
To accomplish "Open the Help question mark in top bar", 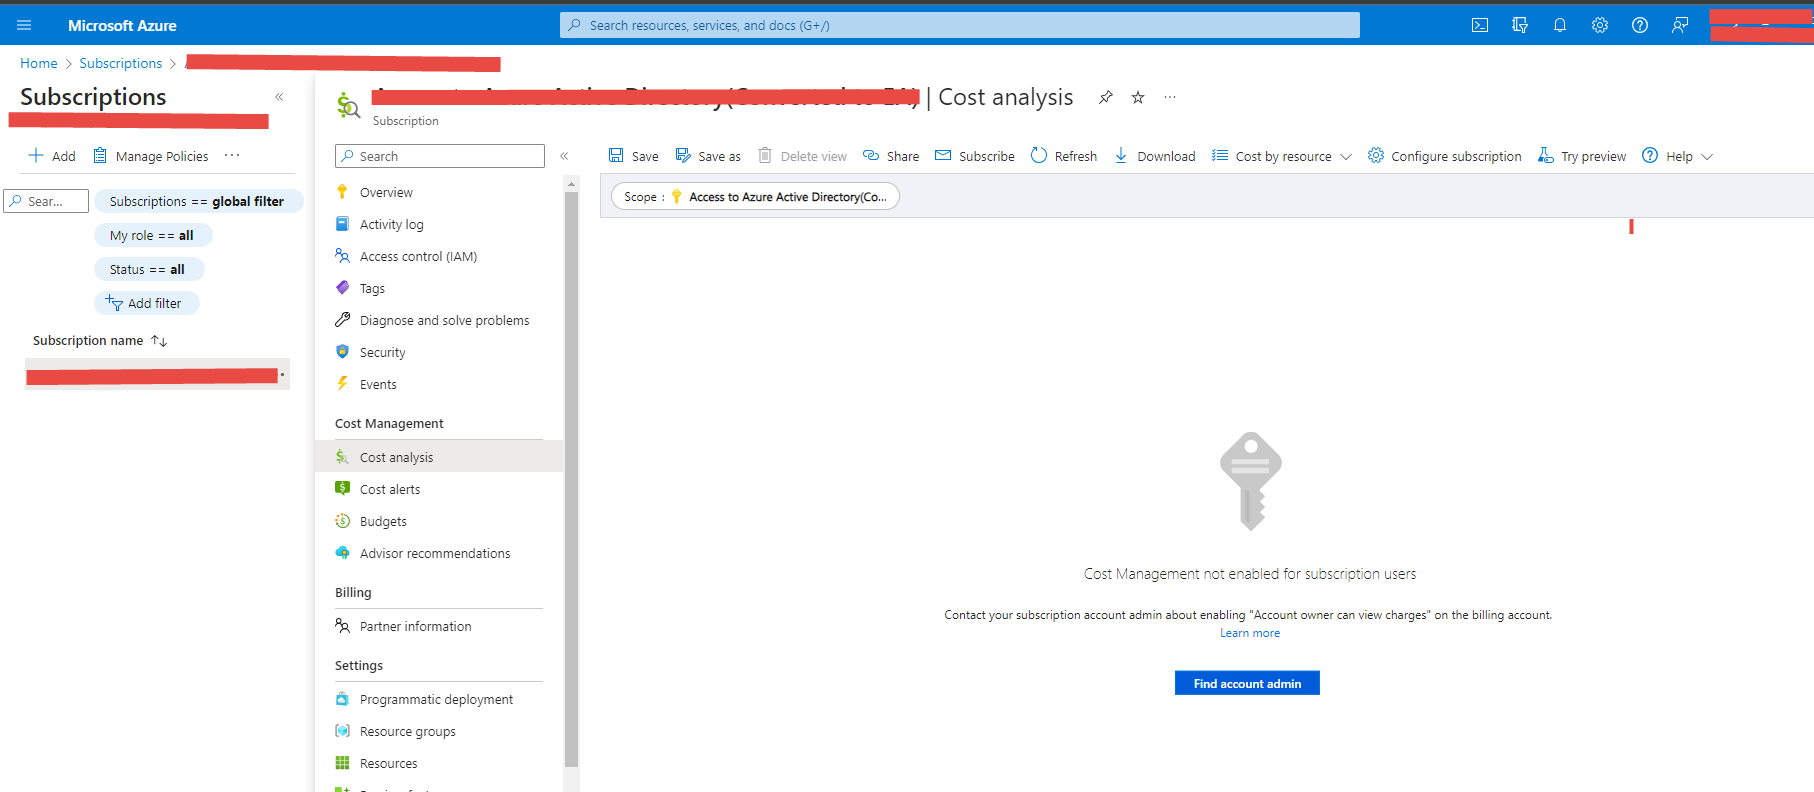I will [1640, 25].
